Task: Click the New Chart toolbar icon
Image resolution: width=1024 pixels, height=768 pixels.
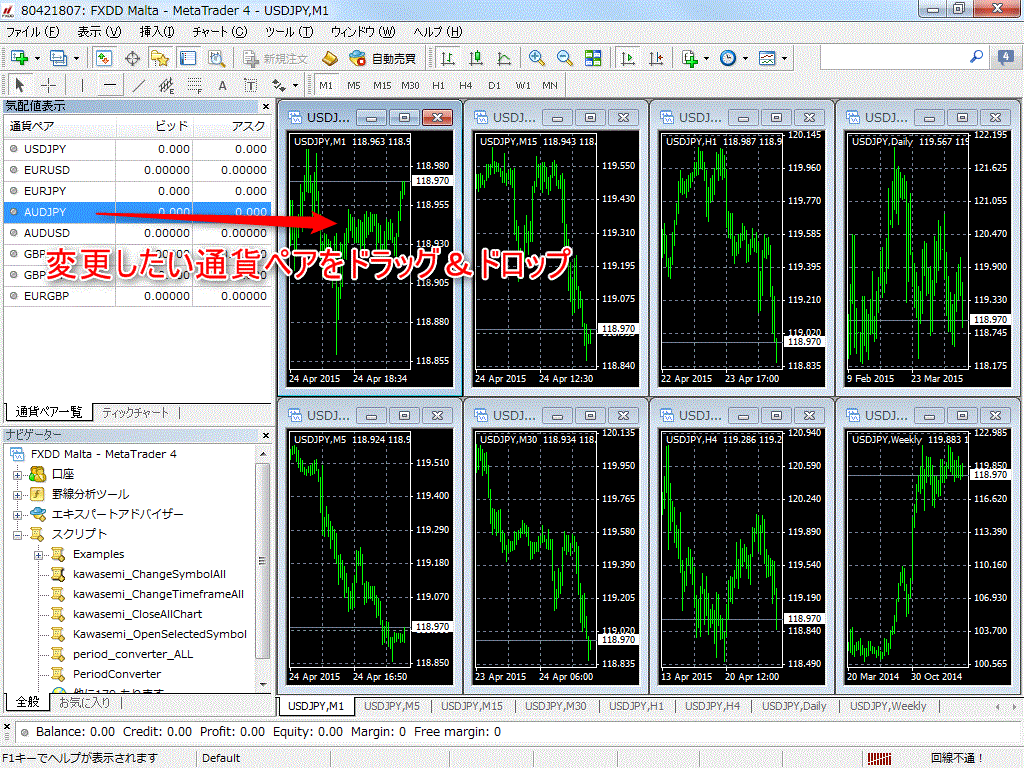Action: (x=19, y=58)
